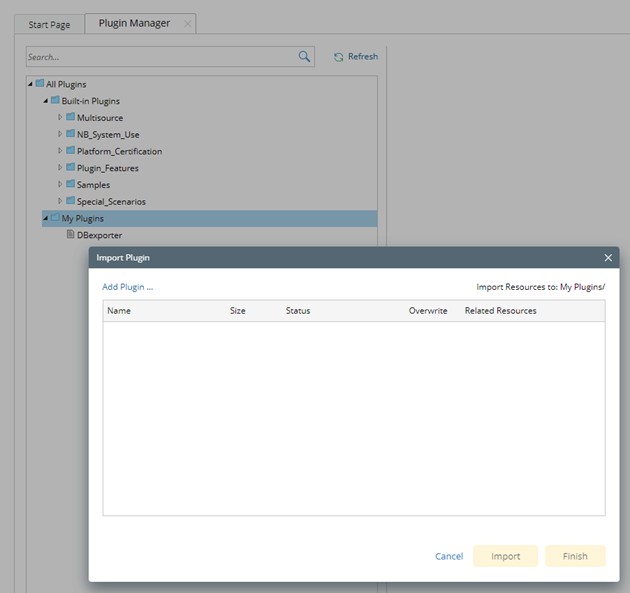Select the Plugin Manager tab
This screenshot has height=593, width=630.
click(x=134, y=23)
